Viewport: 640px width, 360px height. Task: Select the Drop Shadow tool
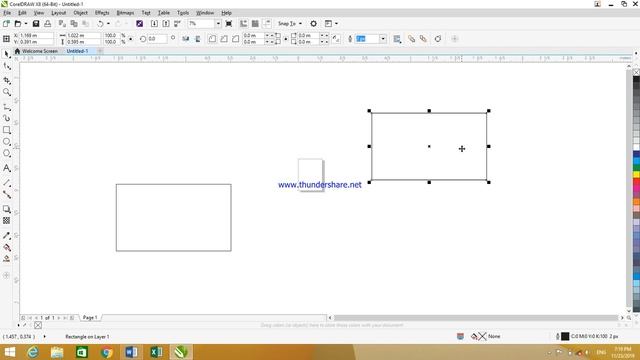(7, 209)
